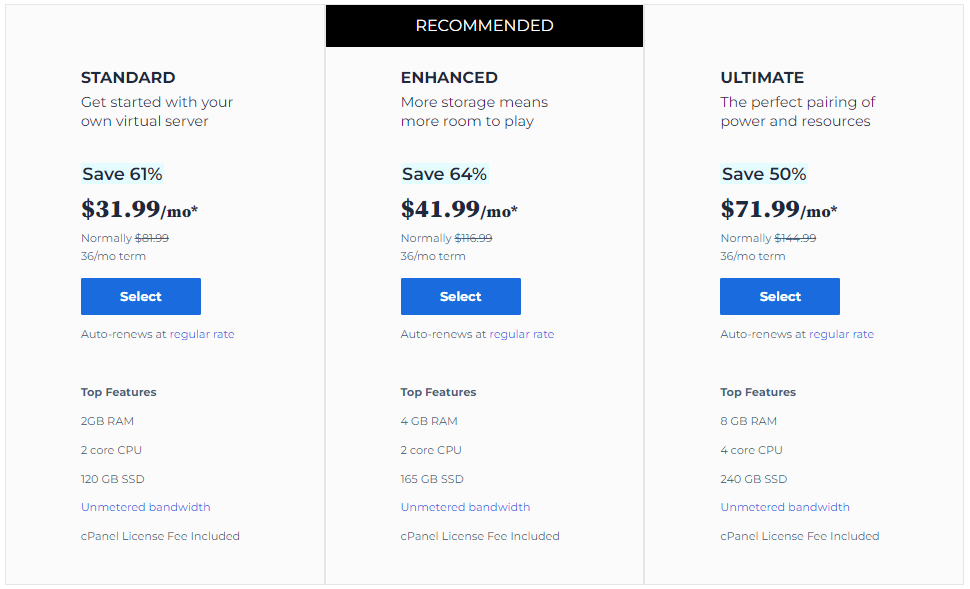Select the Enhanced plan
This screenshot has width=970, height=589.
460,296
